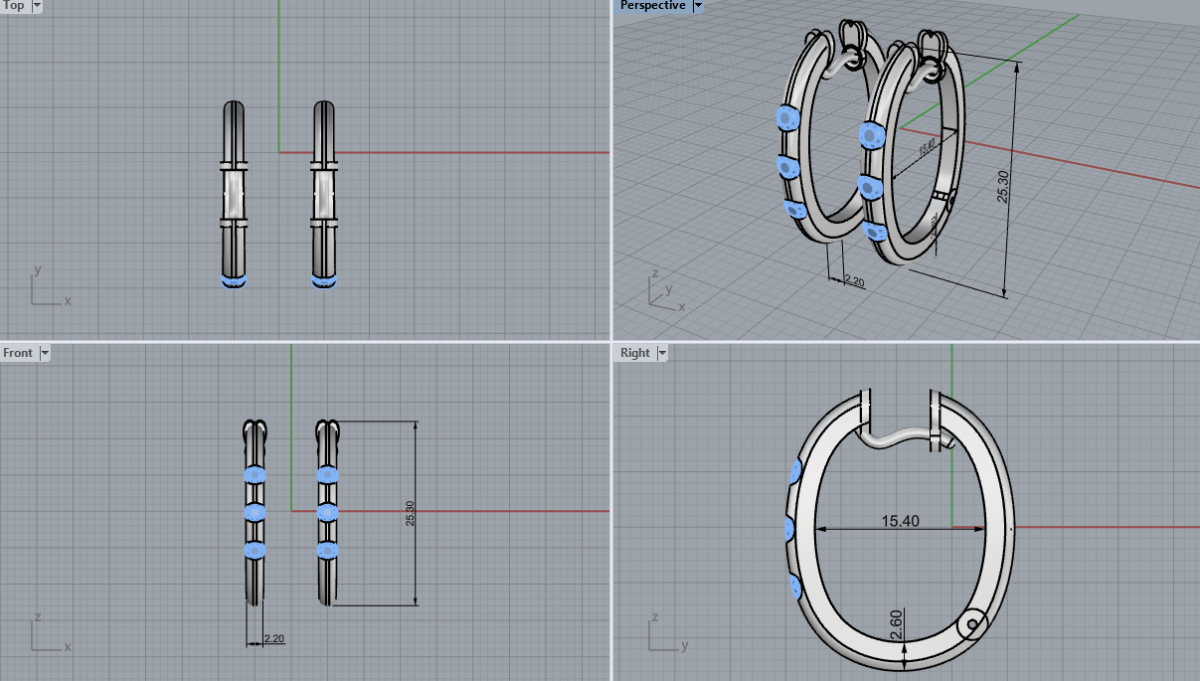
Task: Select middle blue gem on left earring, Front view
Action: (254, 513)
